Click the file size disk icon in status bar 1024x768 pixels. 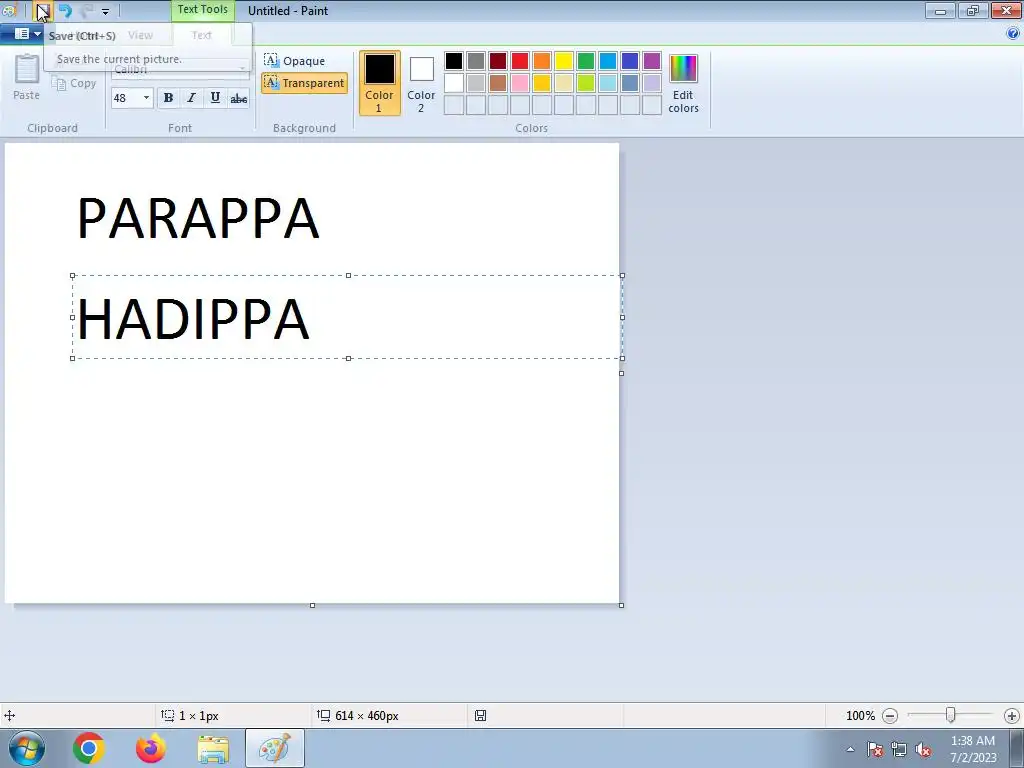[480, 716]
